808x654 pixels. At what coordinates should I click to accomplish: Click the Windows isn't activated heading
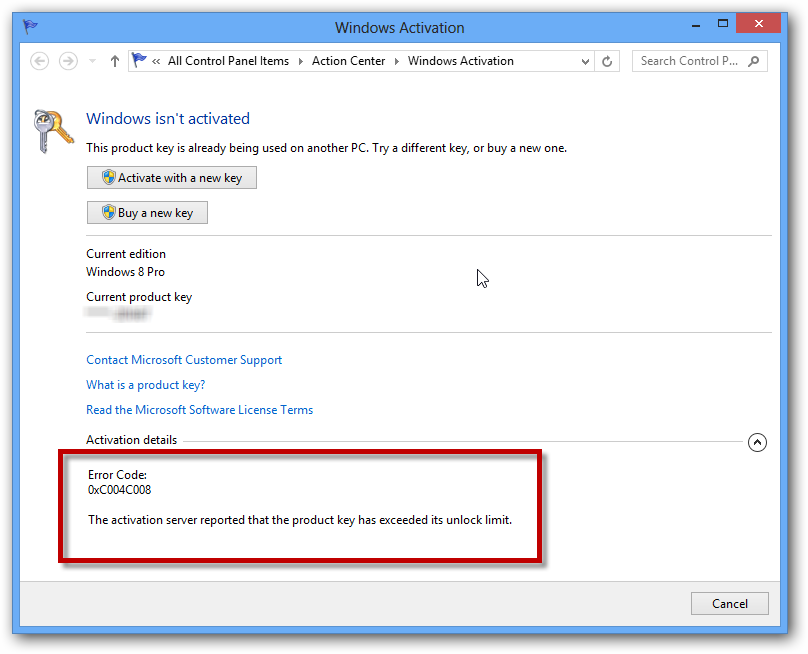168,119
